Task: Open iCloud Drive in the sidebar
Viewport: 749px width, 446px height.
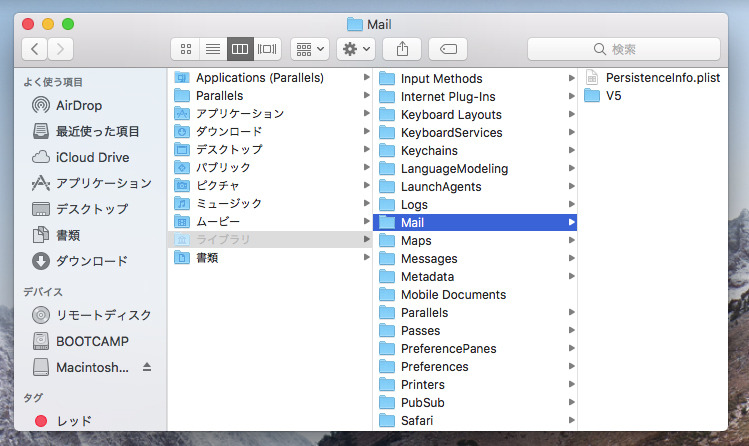Action: click(x=91, y=157)
